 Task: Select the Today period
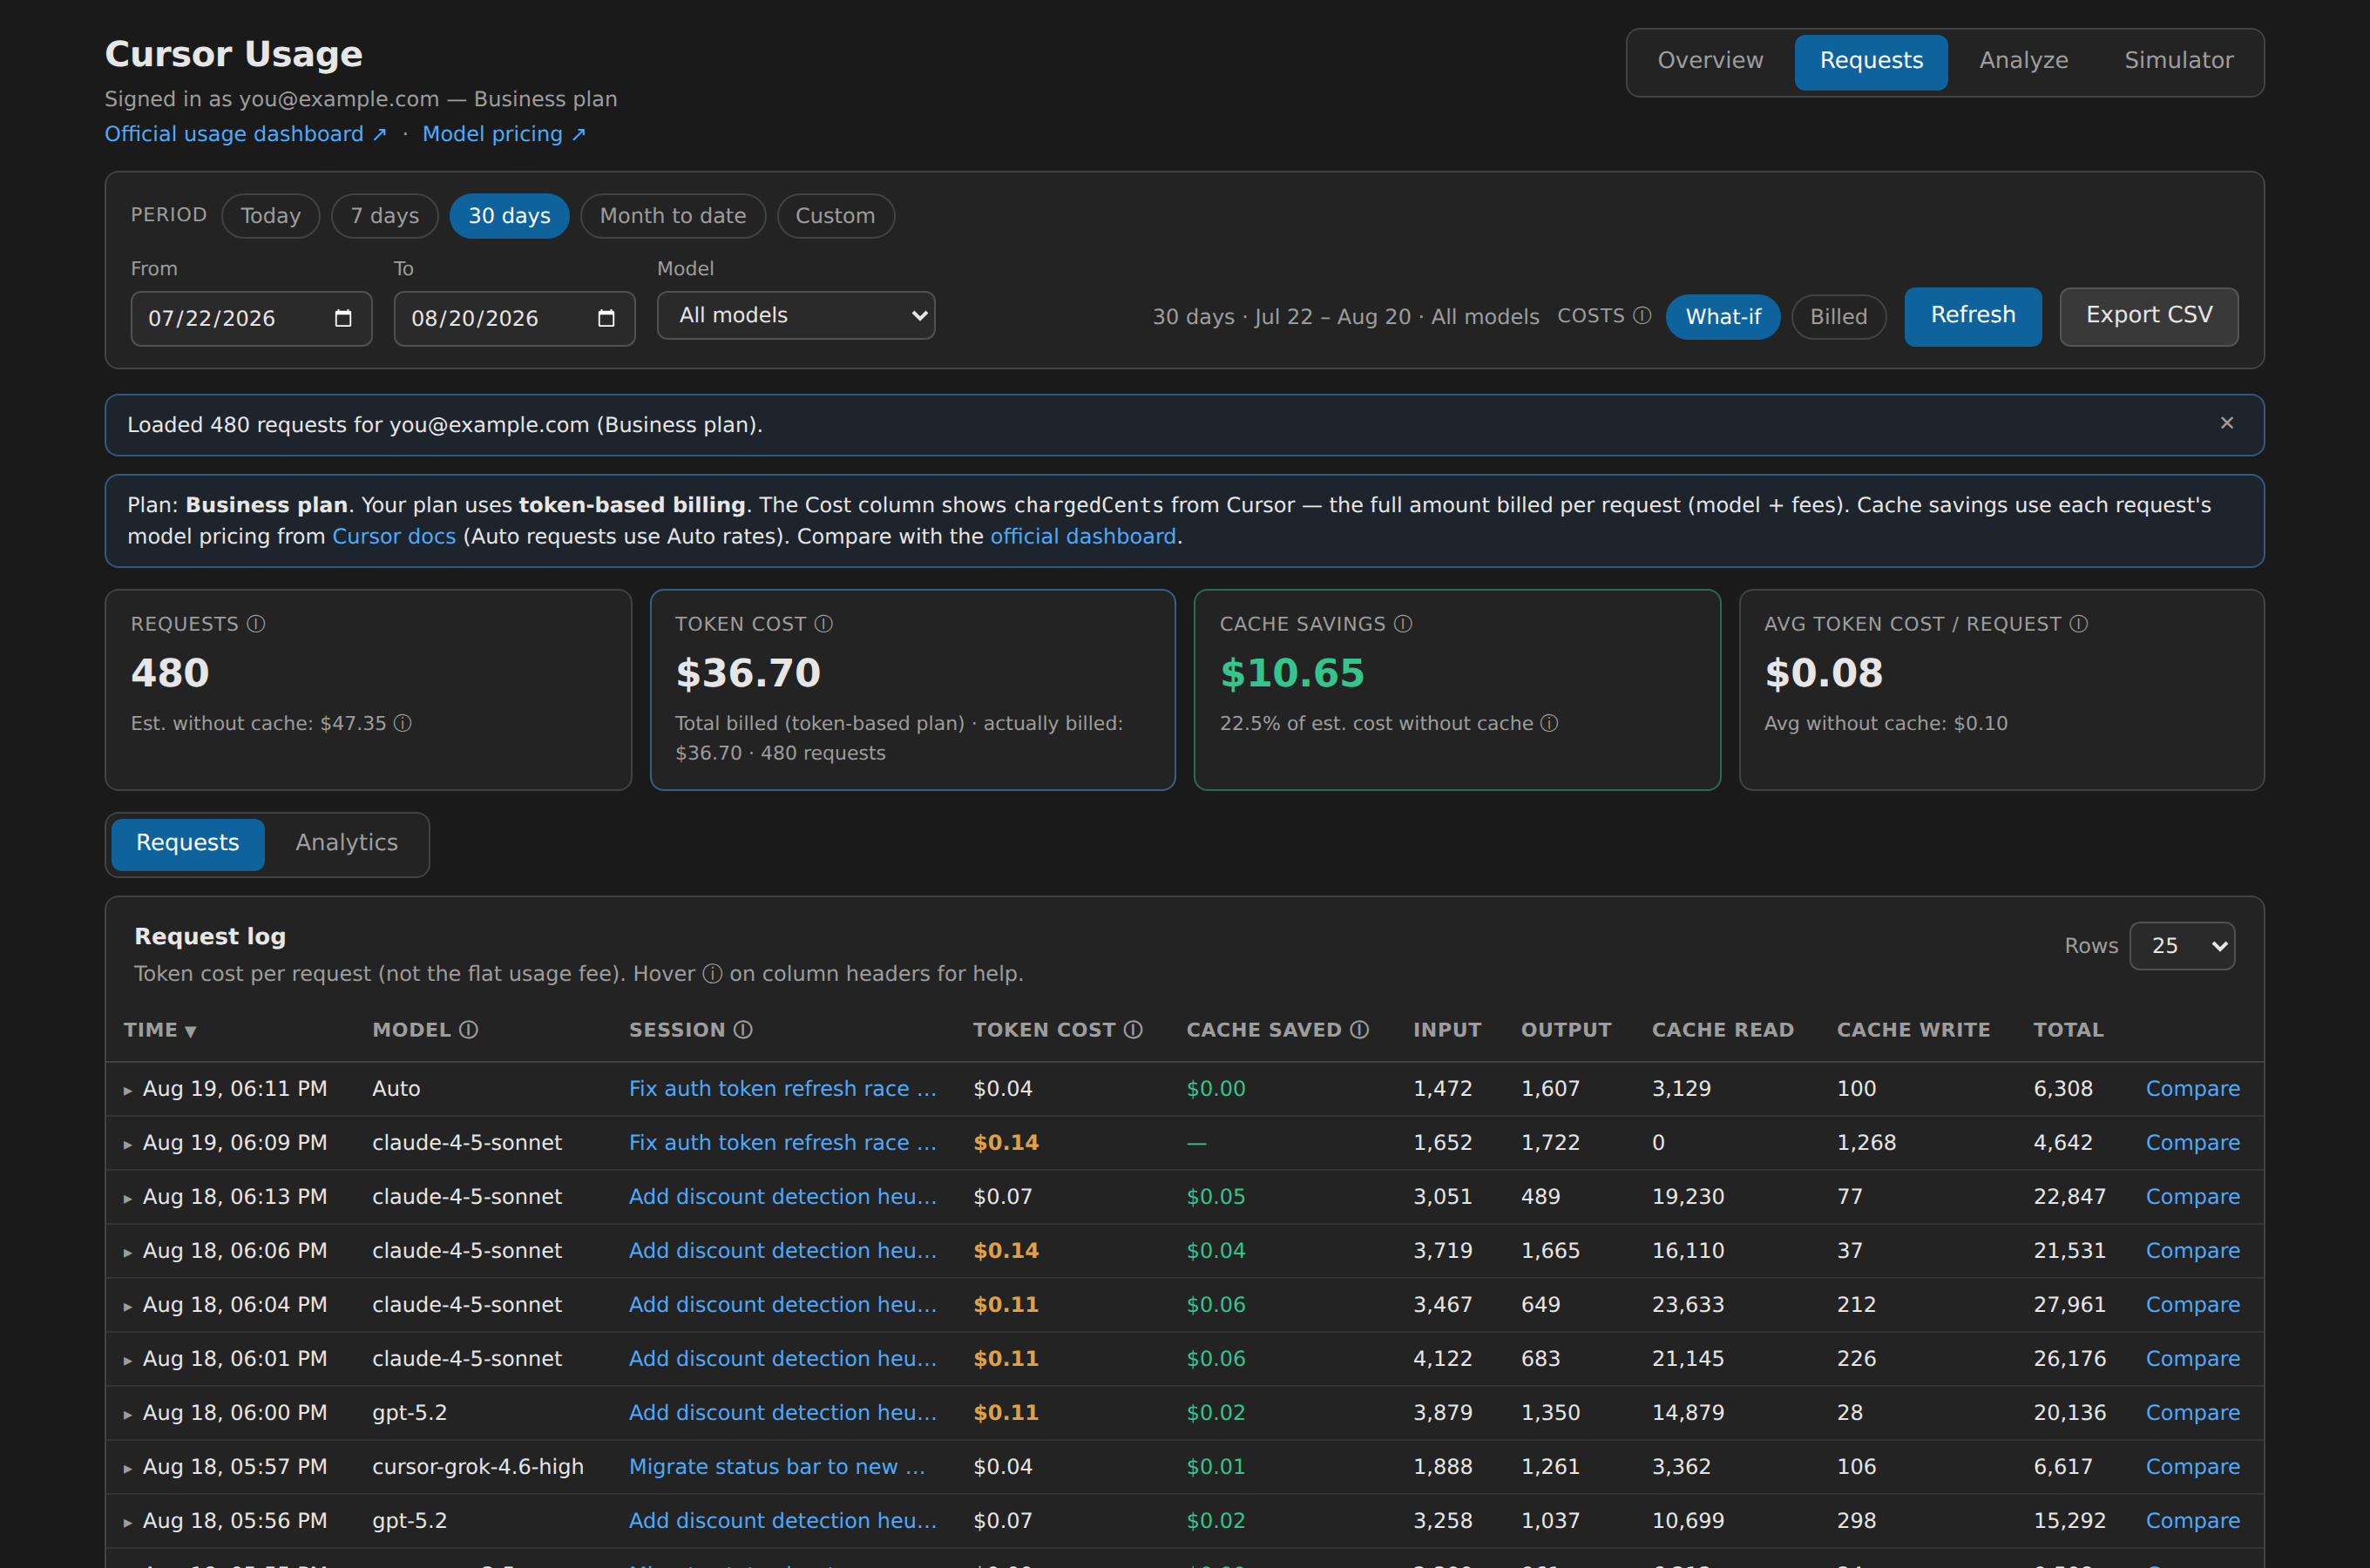point(270,216)
